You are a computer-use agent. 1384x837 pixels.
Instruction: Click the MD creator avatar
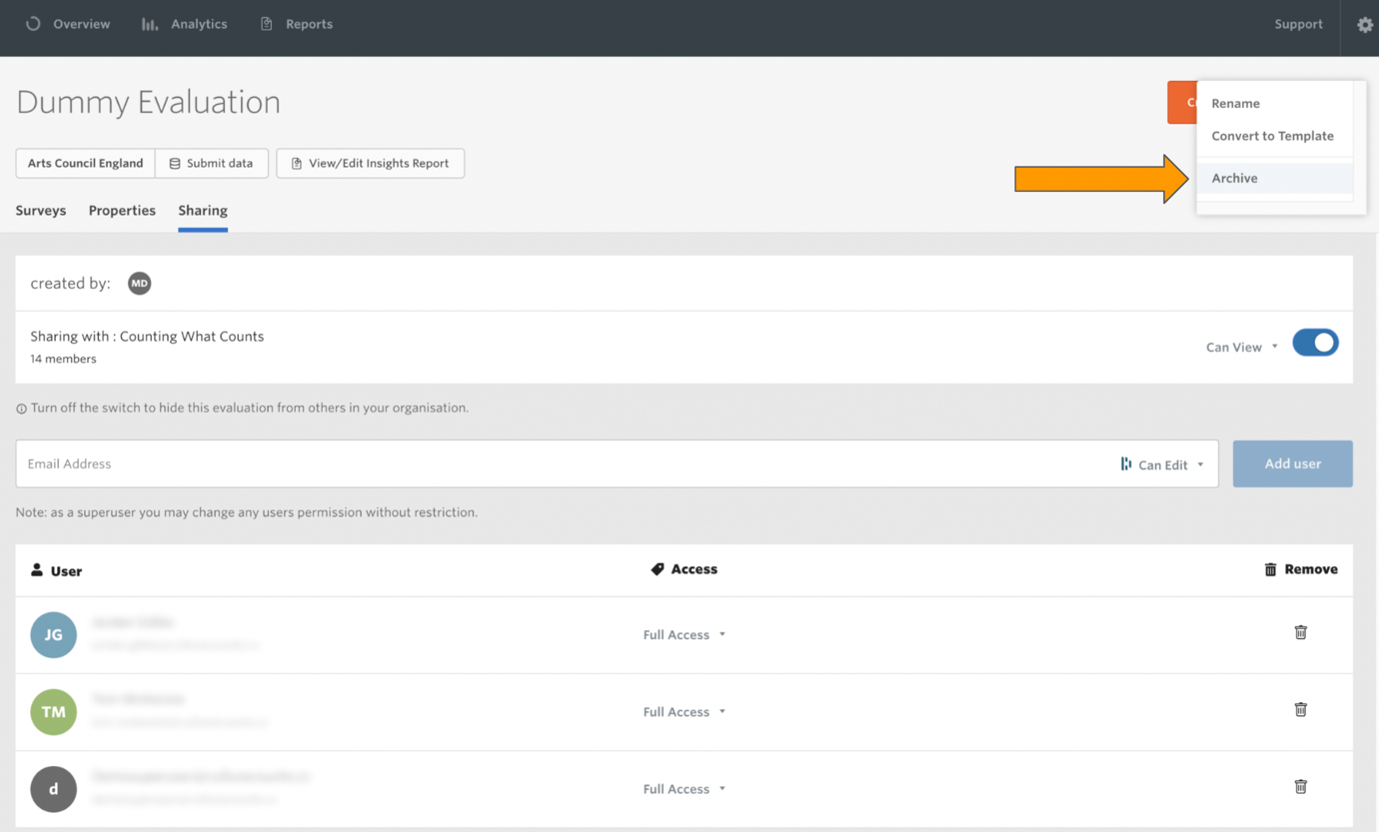point(140,285)
